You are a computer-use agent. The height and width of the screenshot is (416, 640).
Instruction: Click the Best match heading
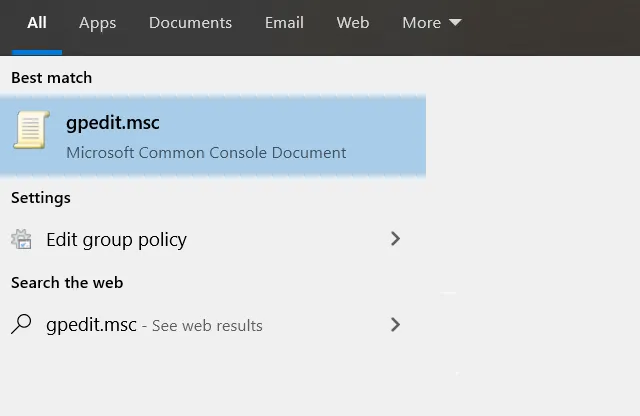[51, 78]
